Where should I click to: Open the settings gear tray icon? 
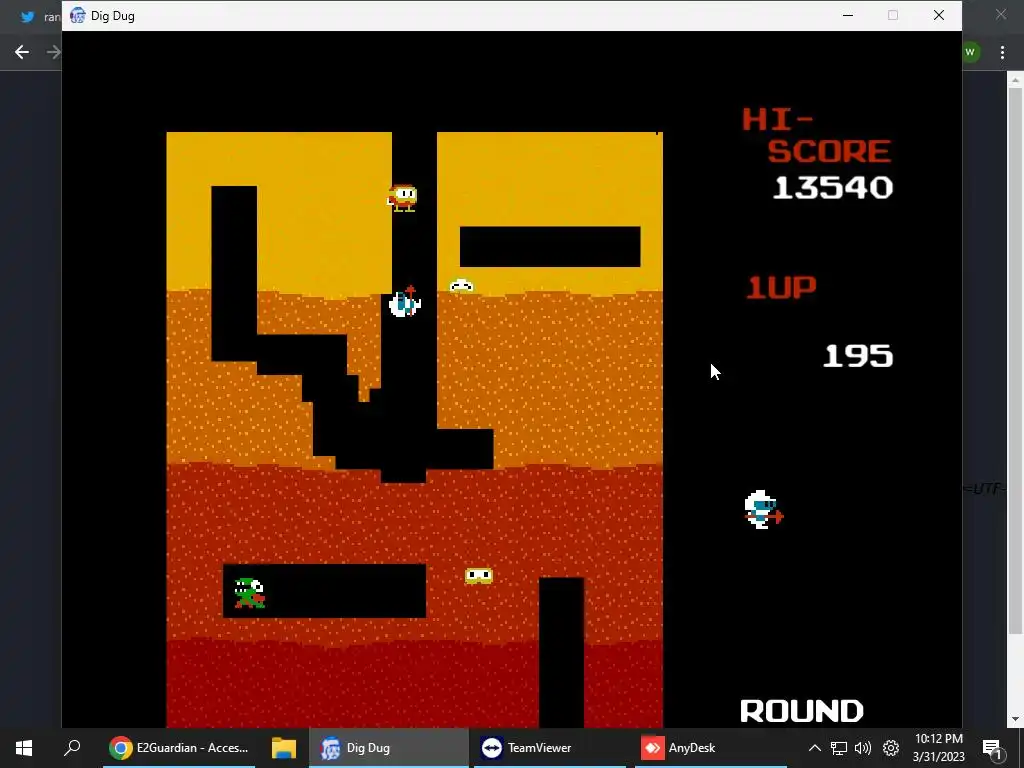(891, 748)
